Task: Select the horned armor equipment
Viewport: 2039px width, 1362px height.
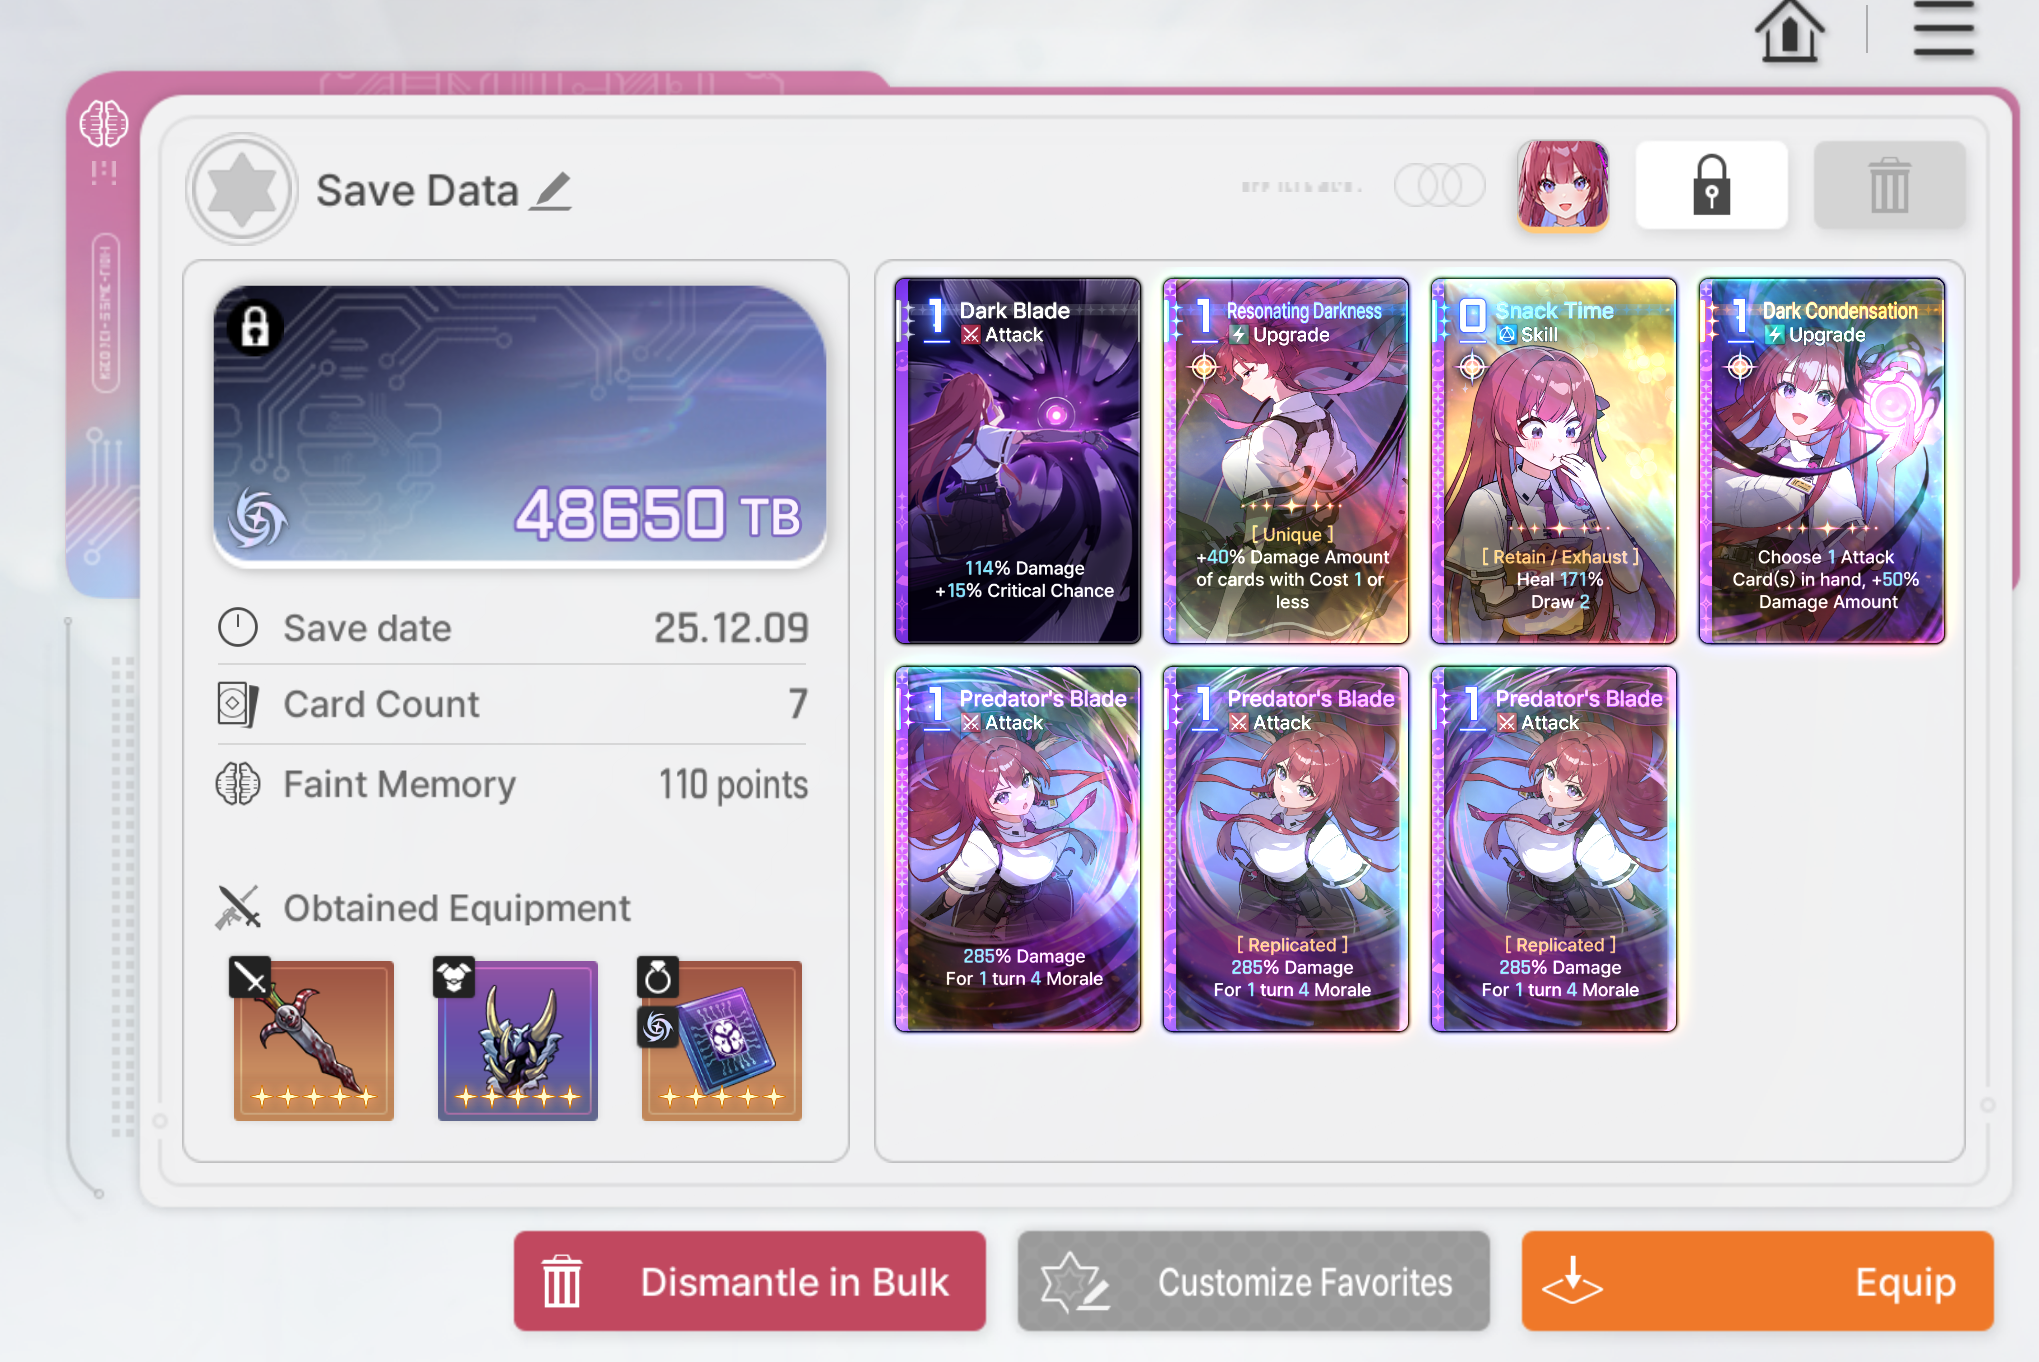Action: click(518, 1040)
